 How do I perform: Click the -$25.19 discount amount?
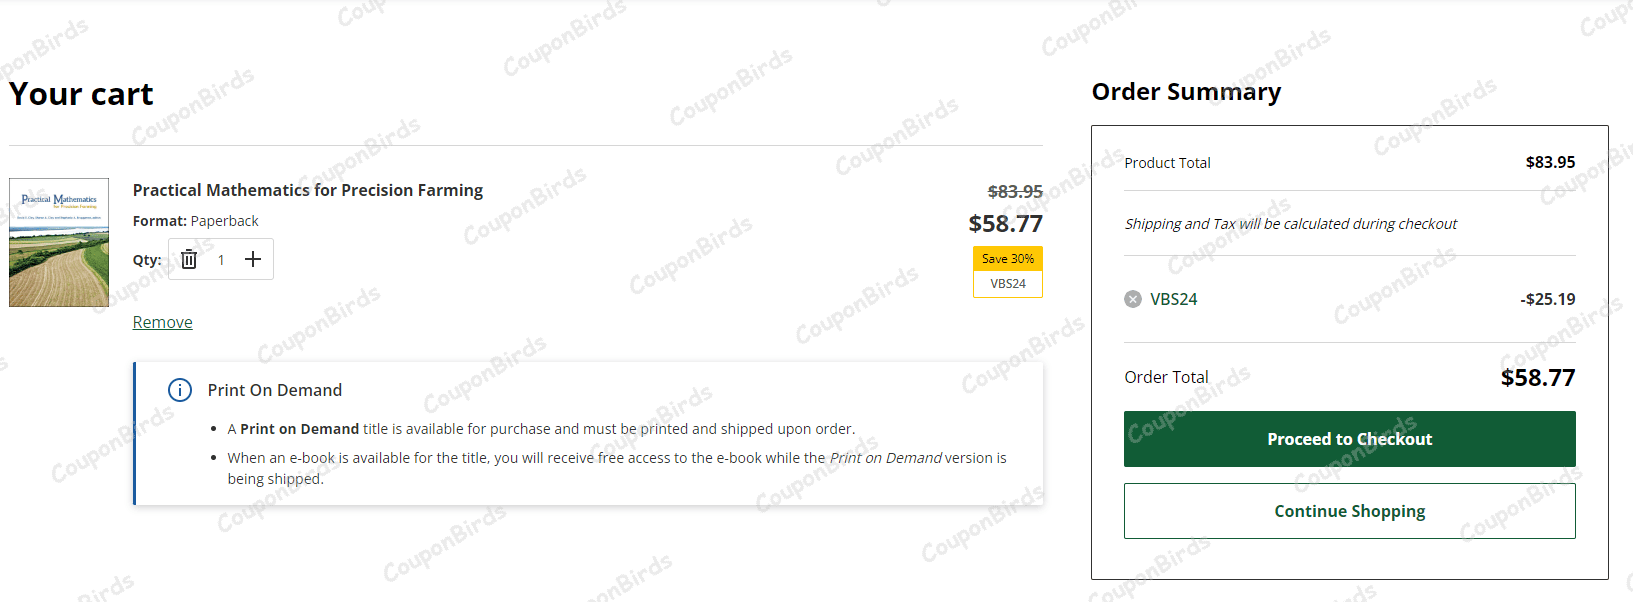(x=1547, y=299)
